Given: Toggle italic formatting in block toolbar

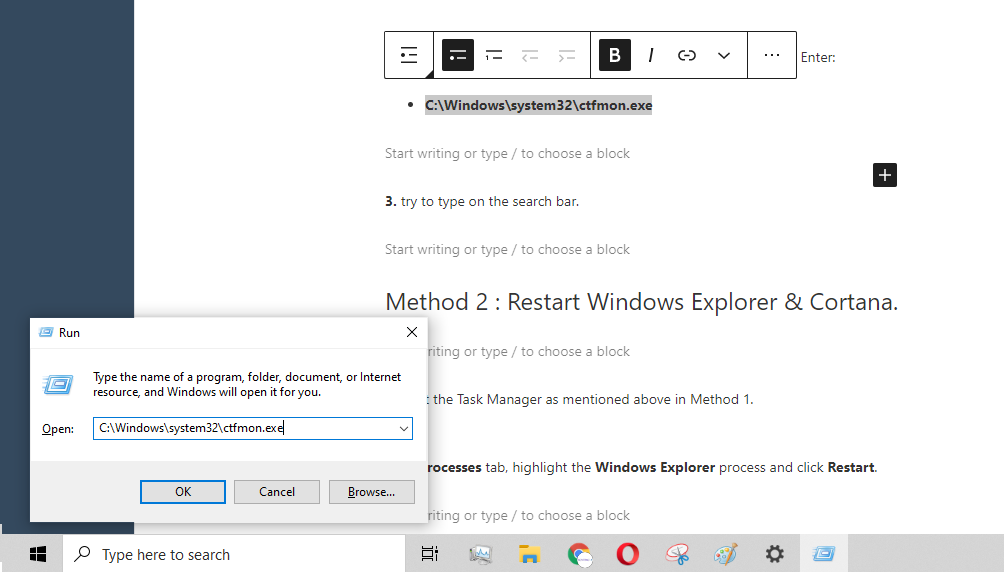Looking at the screenshot, I should (x=651, y=55).
